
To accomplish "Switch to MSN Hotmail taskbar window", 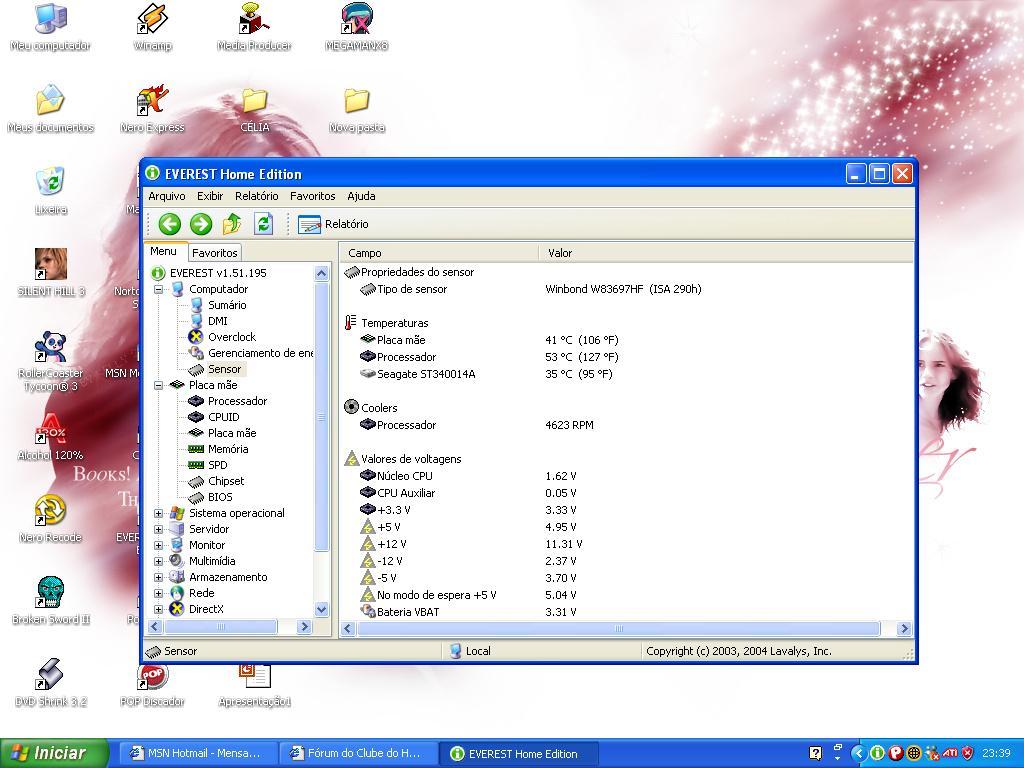I will pyautogui.click(x=197, y=754).
